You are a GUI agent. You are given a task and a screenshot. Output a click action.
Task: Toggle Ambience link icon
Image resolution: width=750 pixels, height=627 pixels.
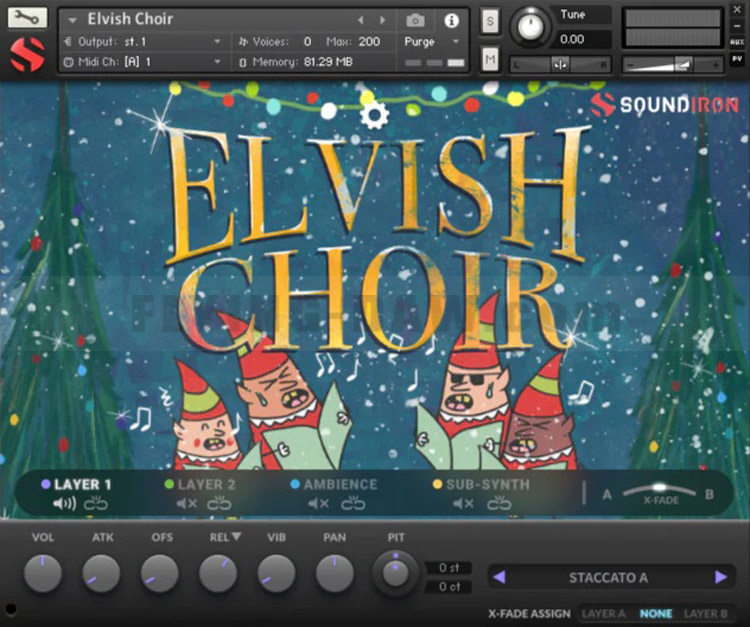(353, 504)
